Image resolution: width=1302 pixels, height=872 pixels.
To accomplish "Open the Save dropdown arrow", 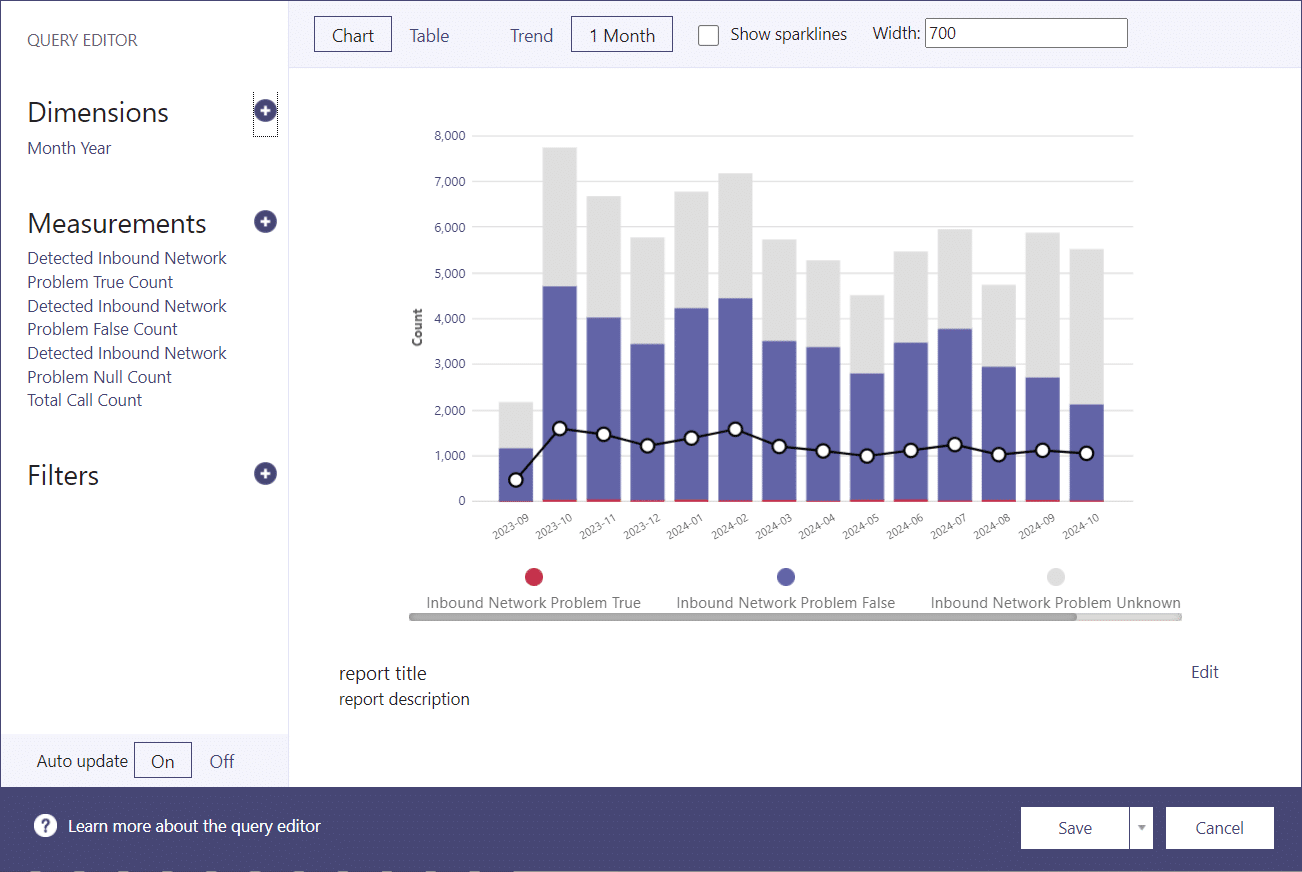I will (1141, 828).
